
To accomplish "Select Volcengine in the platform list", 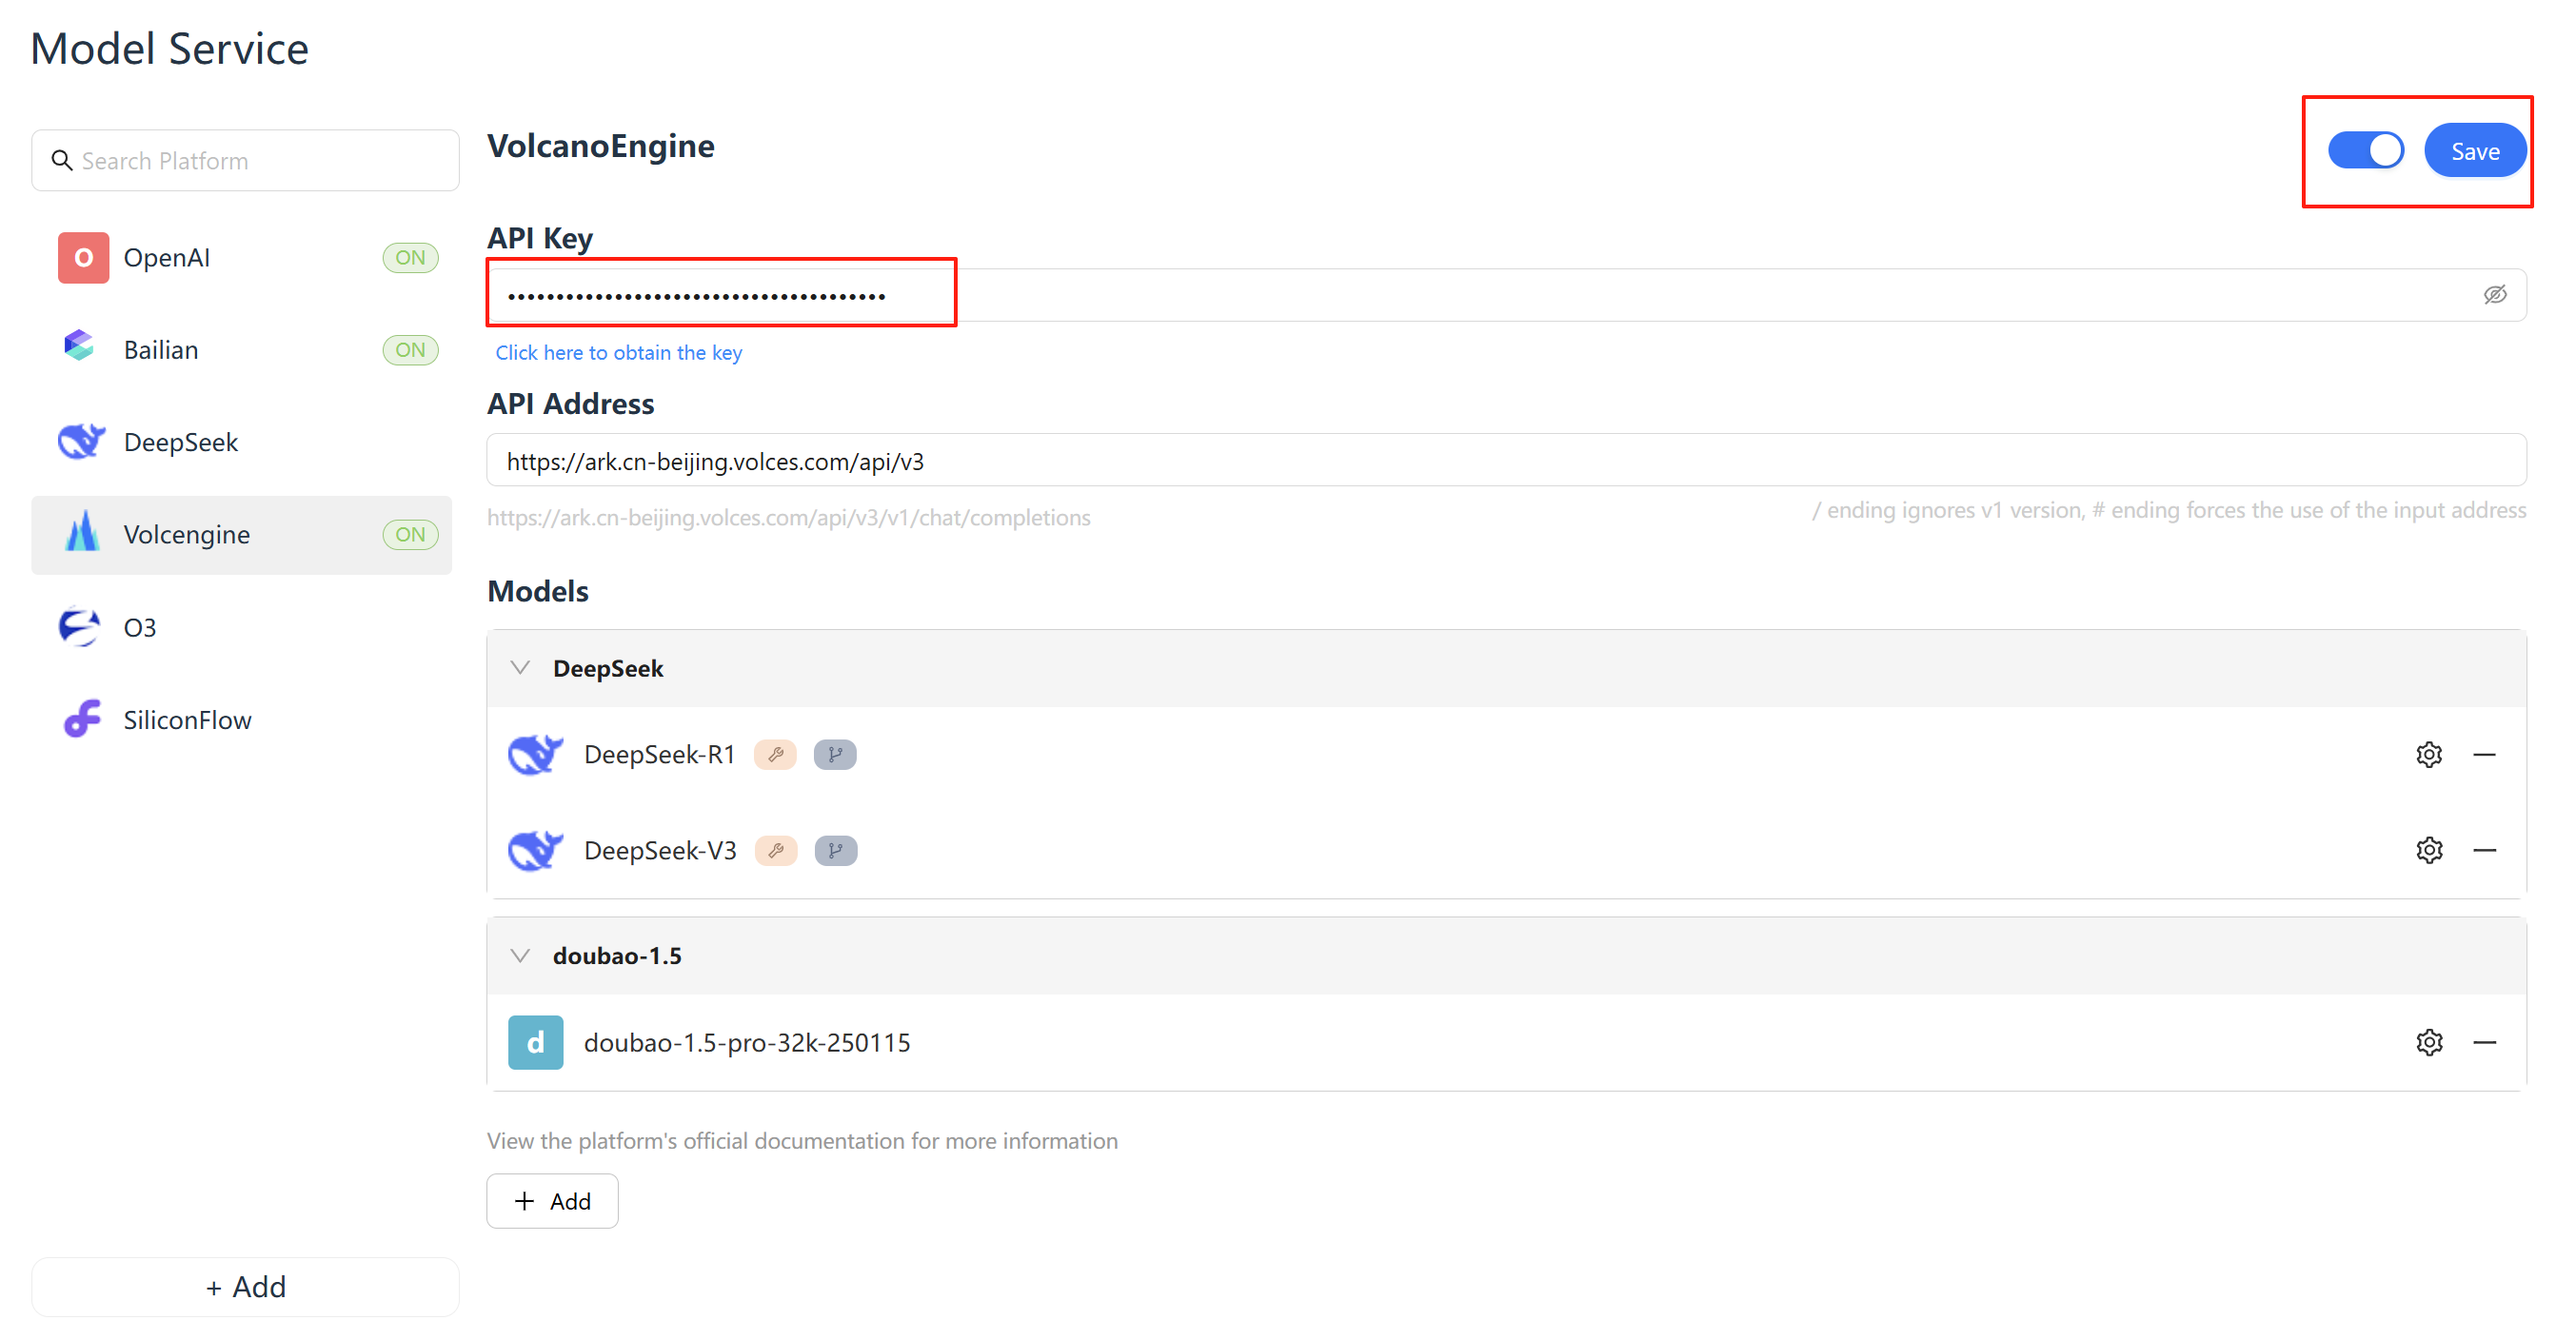I will [242, 534].
